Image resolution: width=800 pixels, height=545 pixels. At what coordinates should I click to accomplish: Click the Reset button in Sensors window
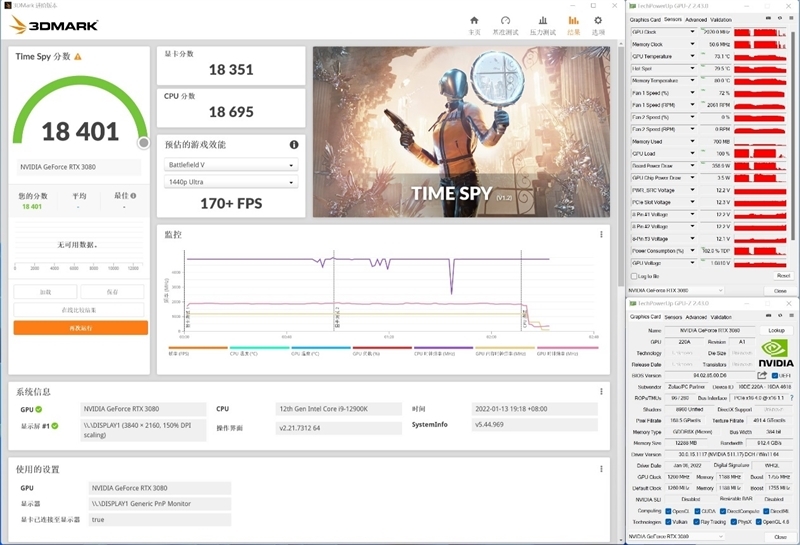point(783,276)
